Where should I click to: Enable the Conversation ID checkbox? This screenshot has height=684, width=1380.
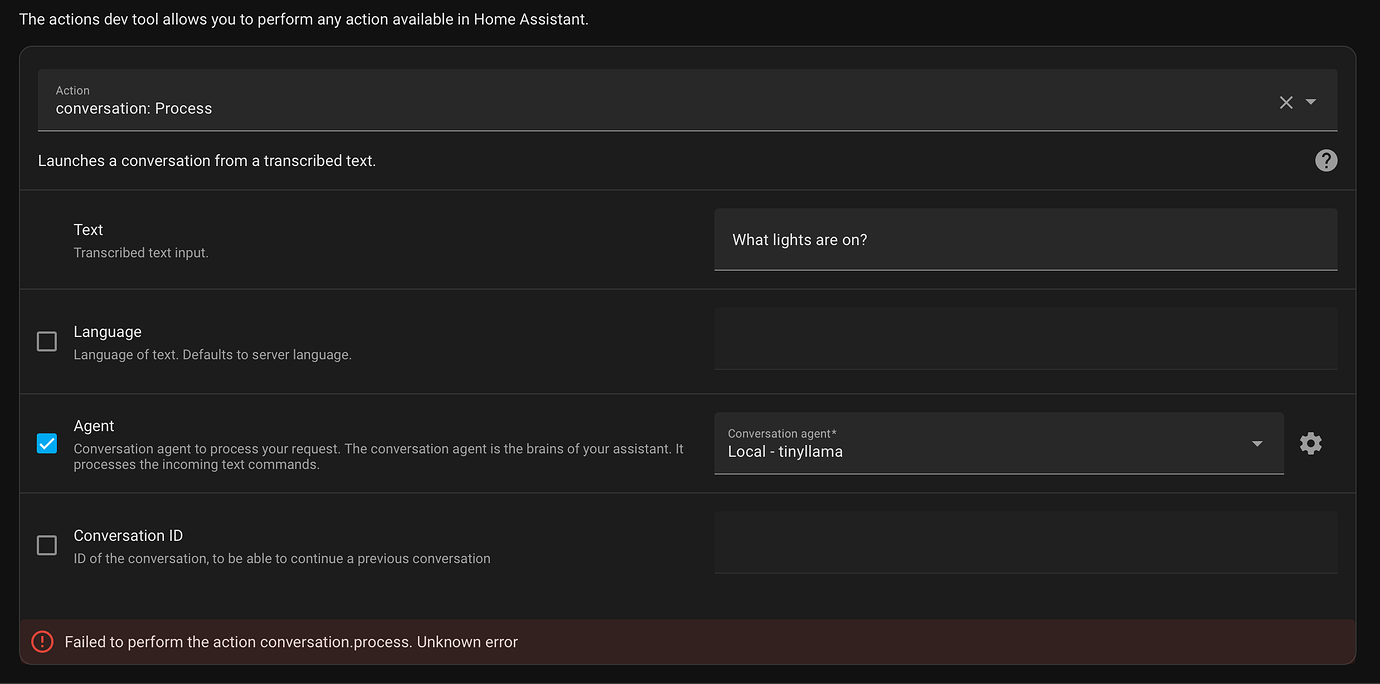tap(46, 545)
